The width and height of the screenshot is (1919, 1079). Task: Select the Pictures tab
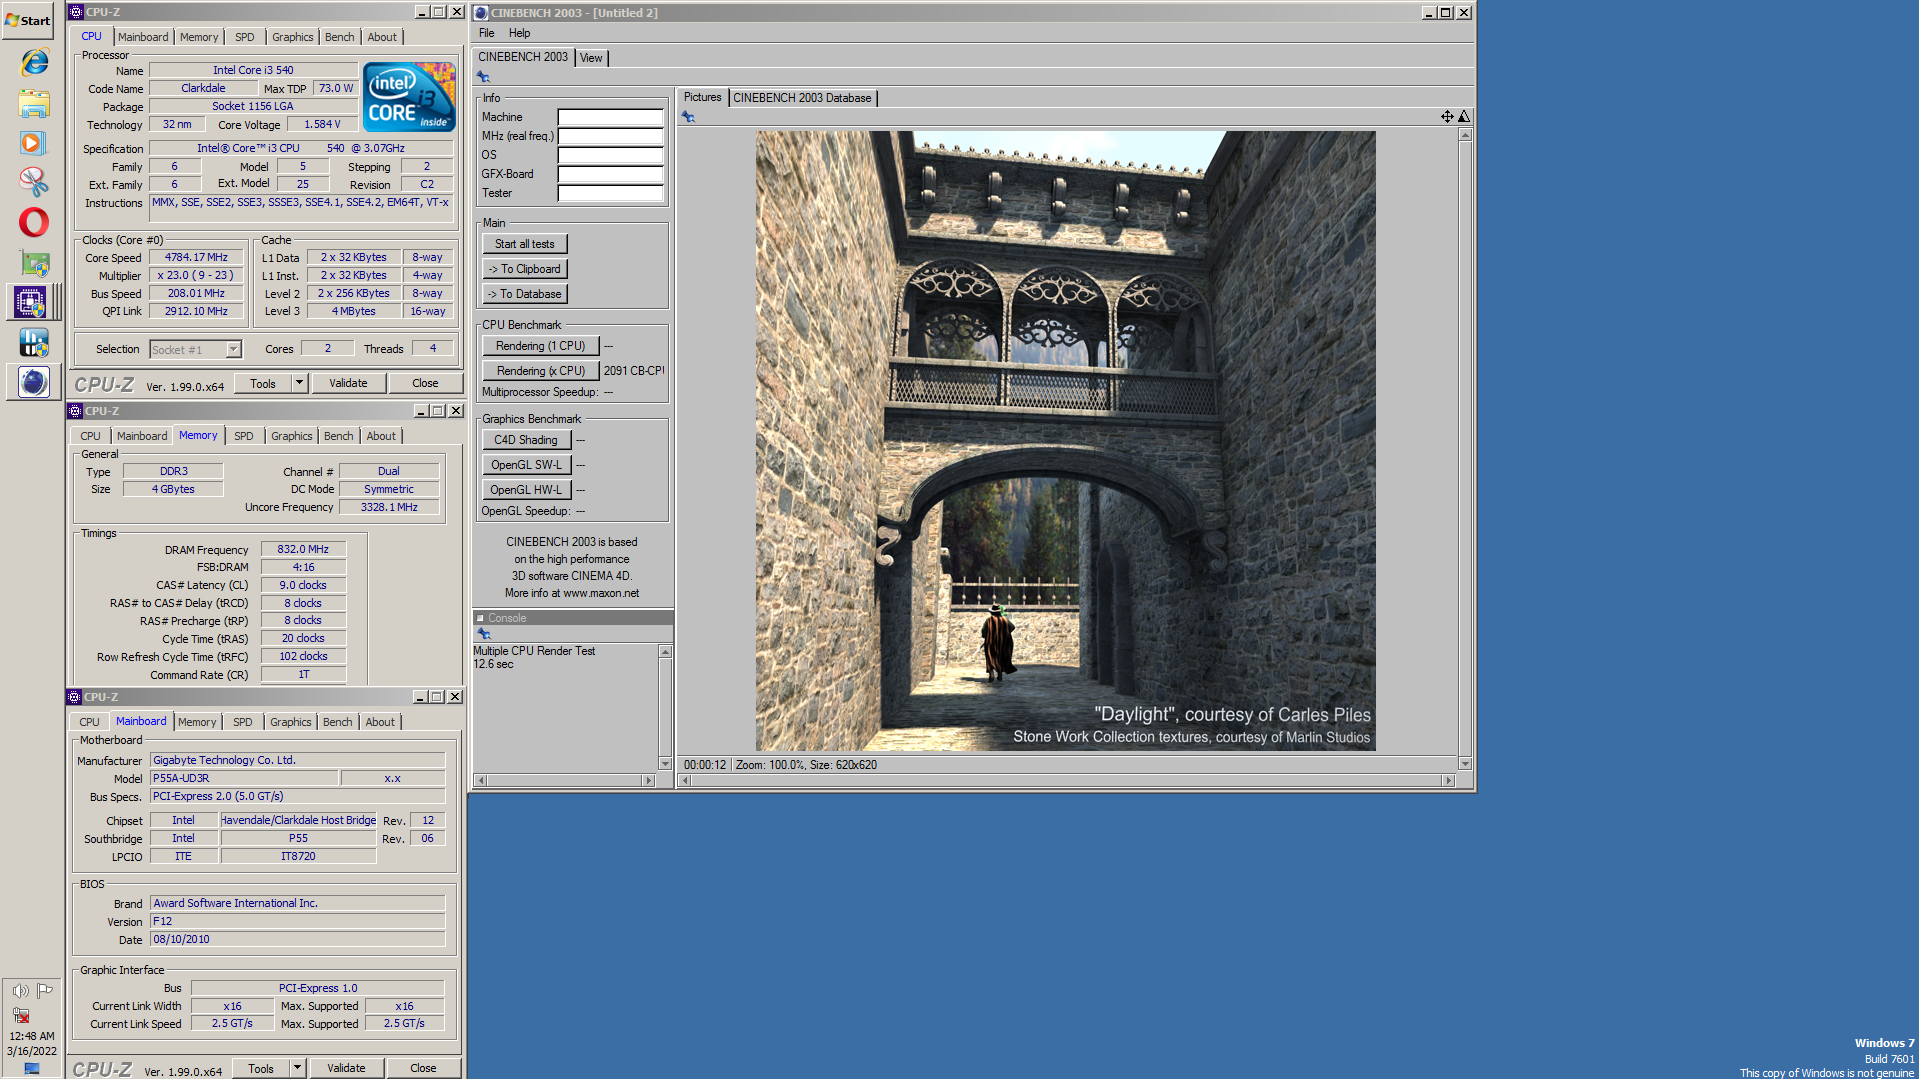702,97
